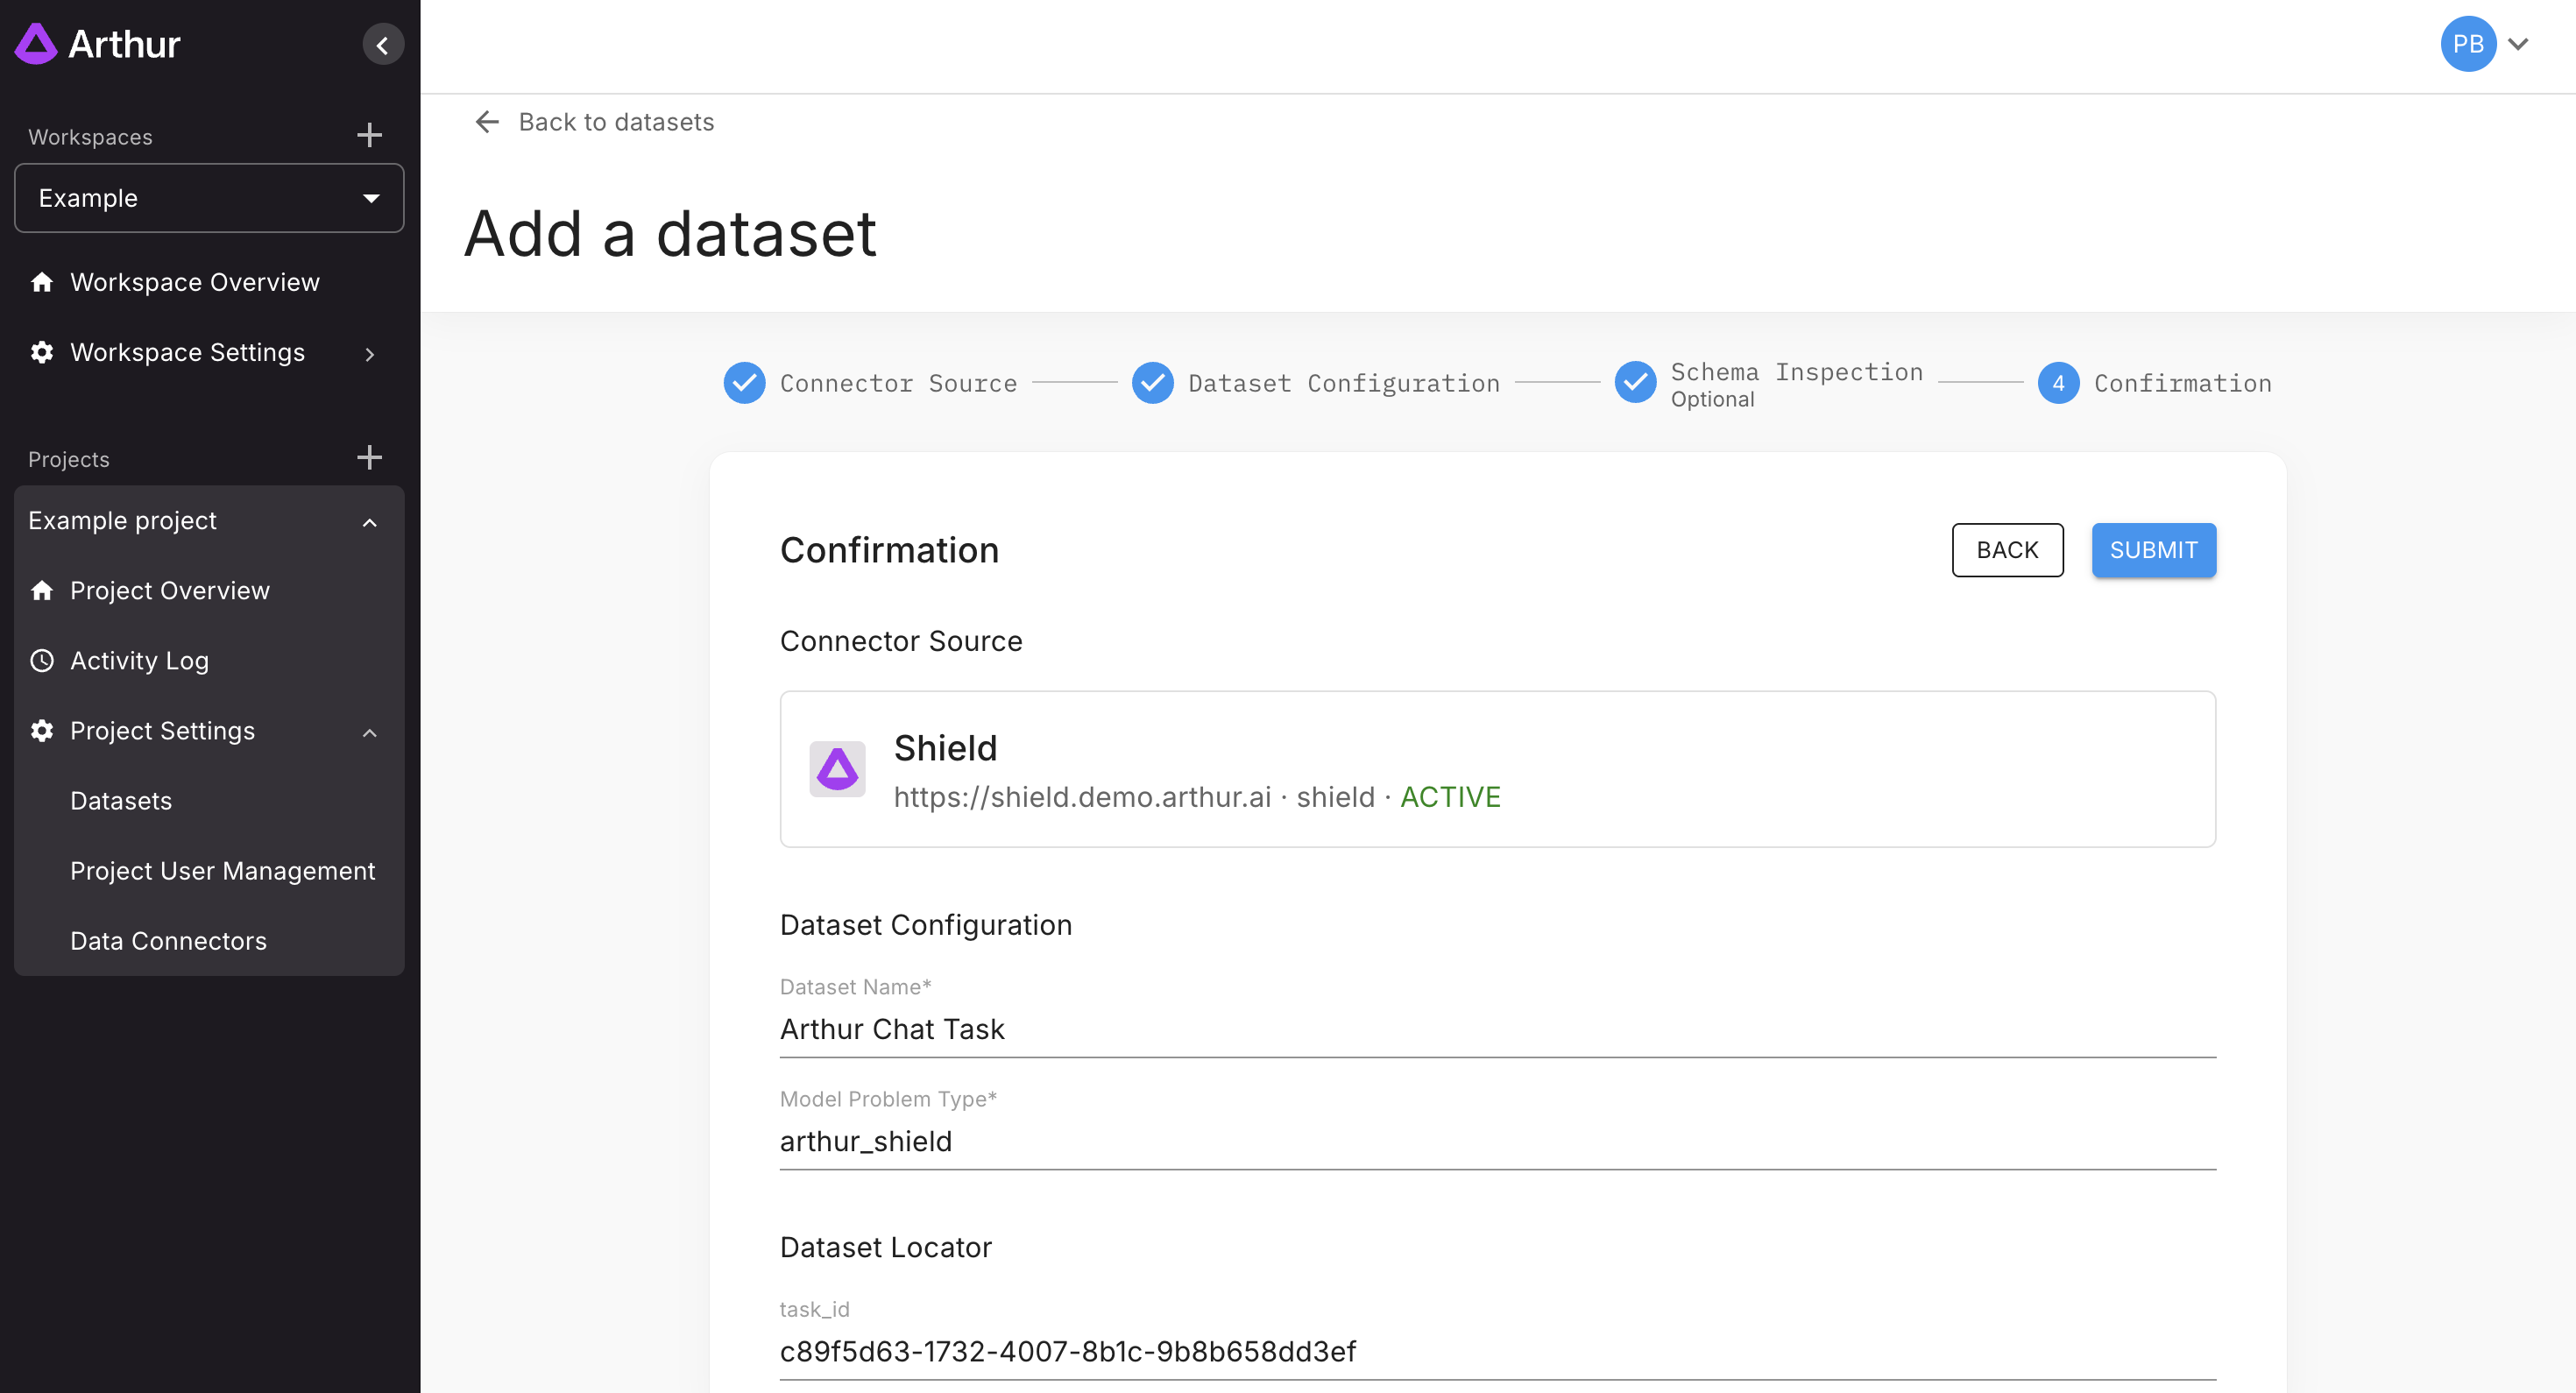Click the Shield connector logo icon
Screen dimensions: 2576x1393
point(837,769)
